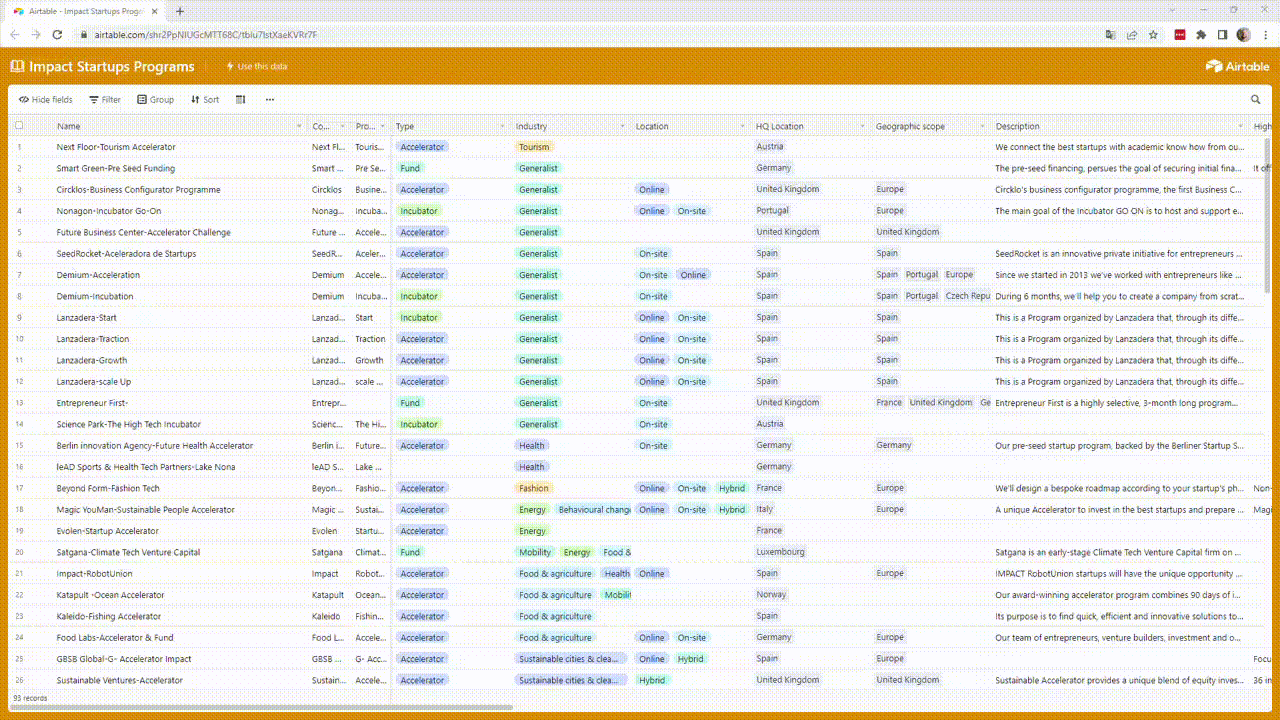Image resolution: width=1280 pixels, height=720 pixels.
Task: Click the translate page icon
Action: (x=1110, y=34)
